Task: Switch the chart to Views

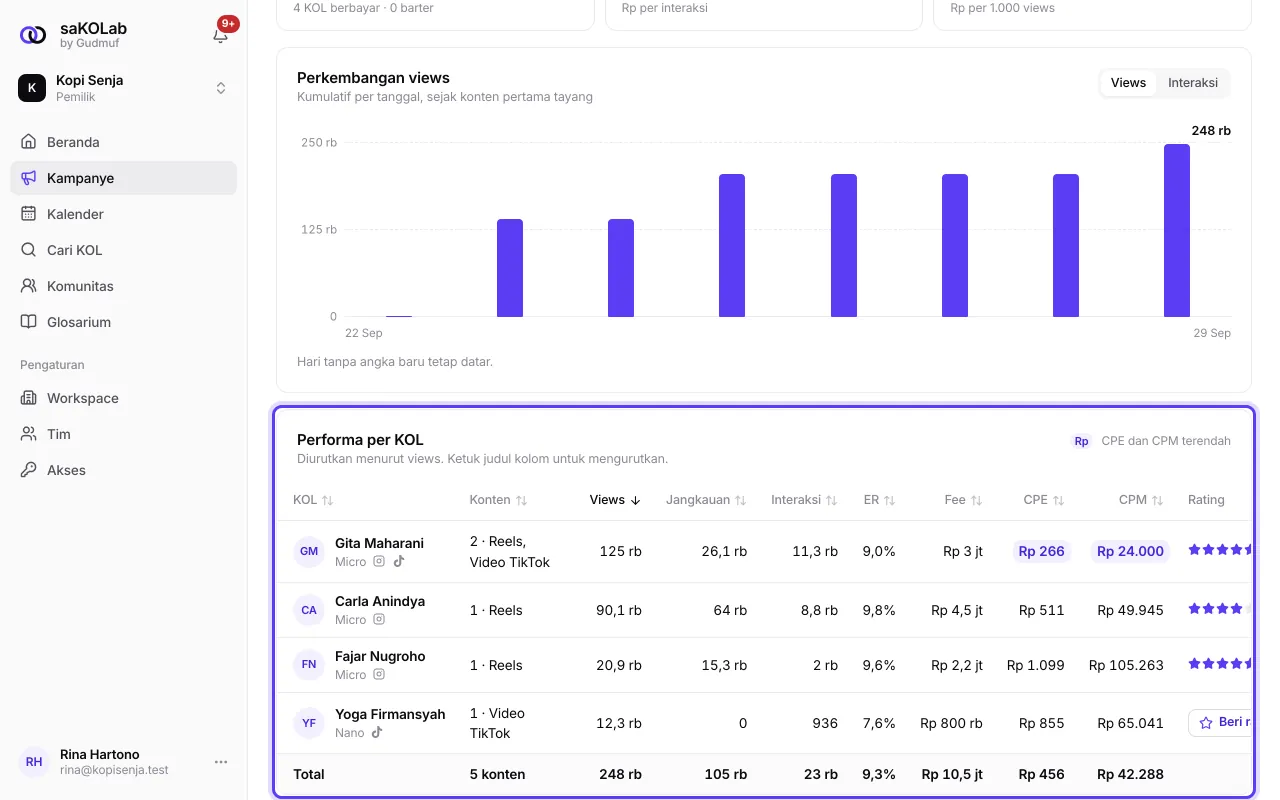Action: tap(1128, 83)
